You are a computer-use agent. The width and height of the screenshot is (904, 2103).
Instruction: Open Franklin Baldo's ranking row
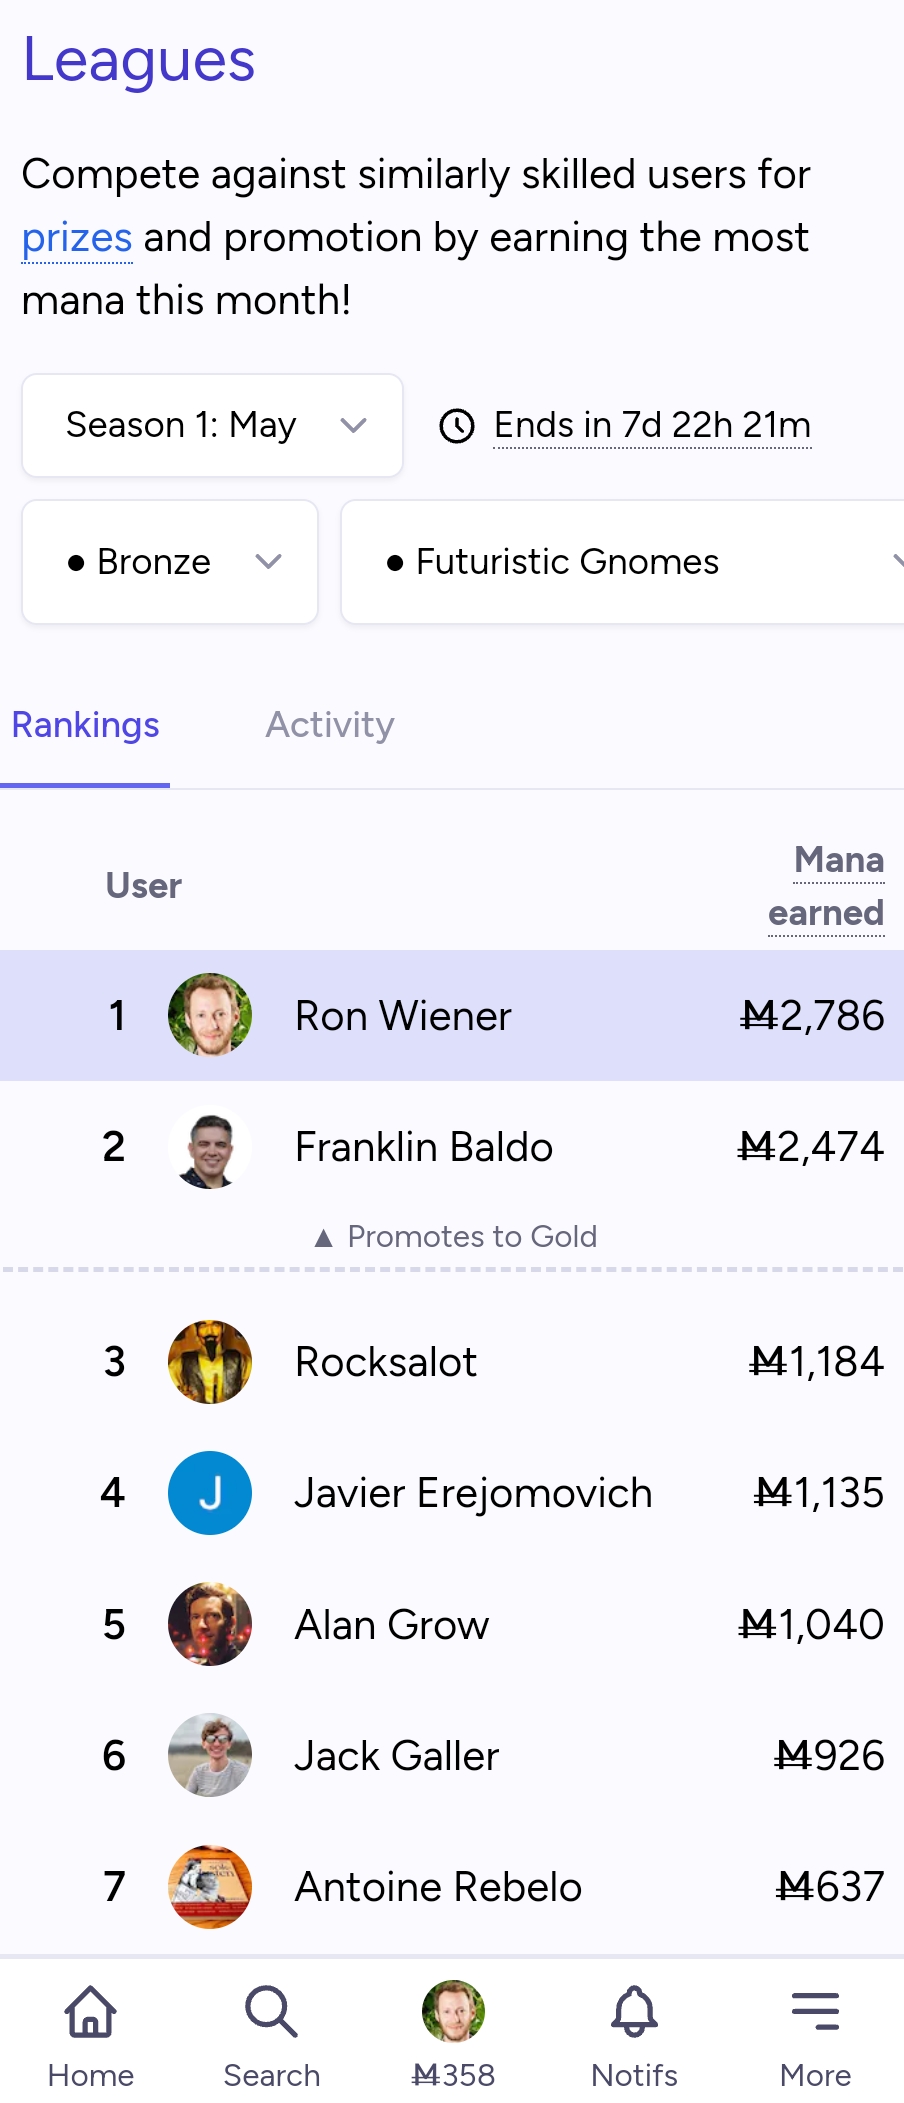[x=452, y=1147]
